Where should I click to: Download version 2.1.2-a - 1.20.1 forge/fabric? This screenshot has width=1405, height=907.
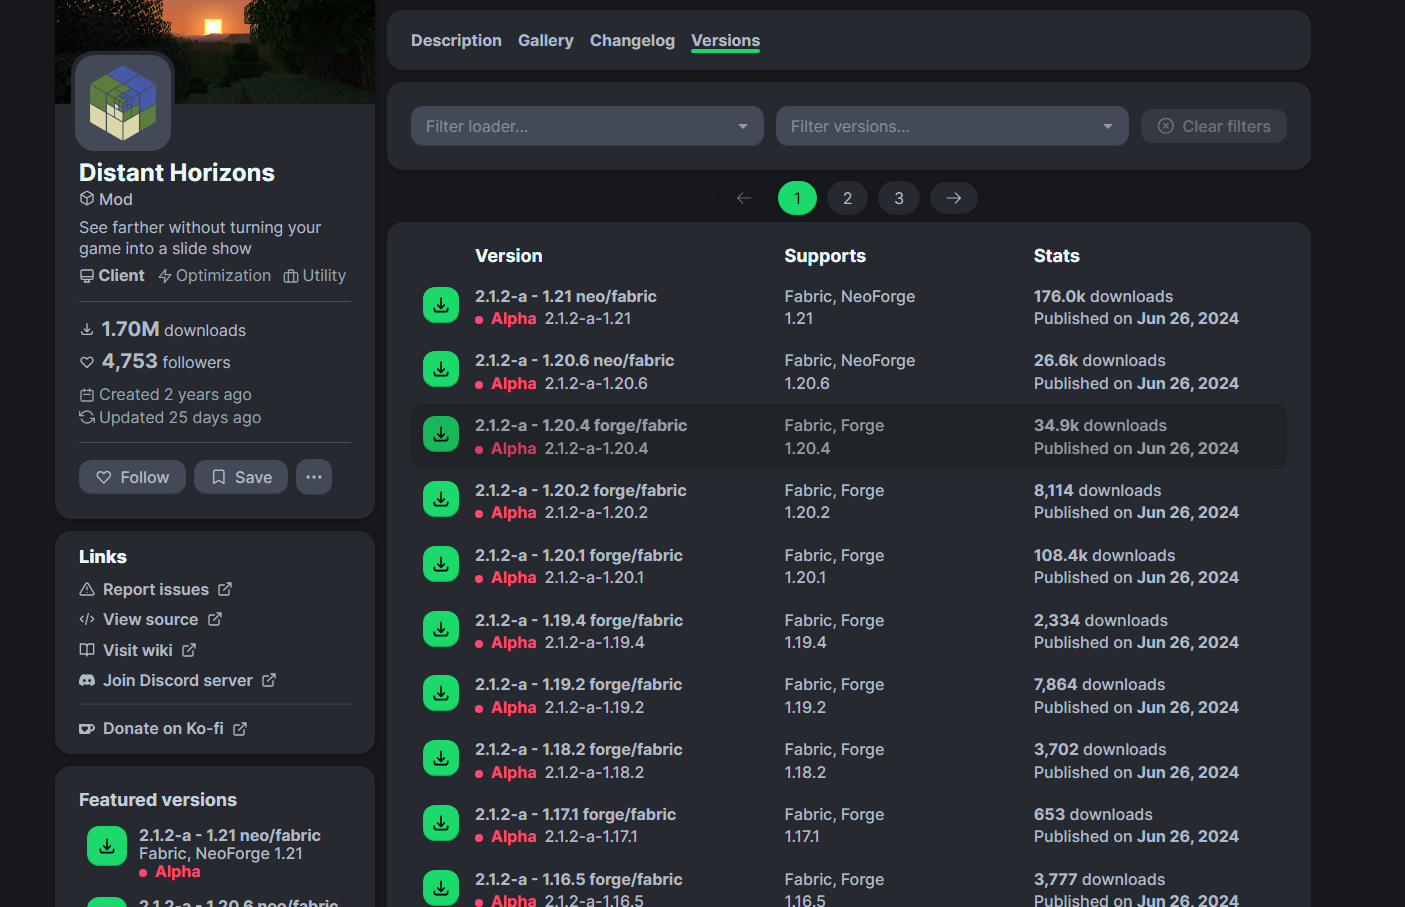[x=441, y=564]
